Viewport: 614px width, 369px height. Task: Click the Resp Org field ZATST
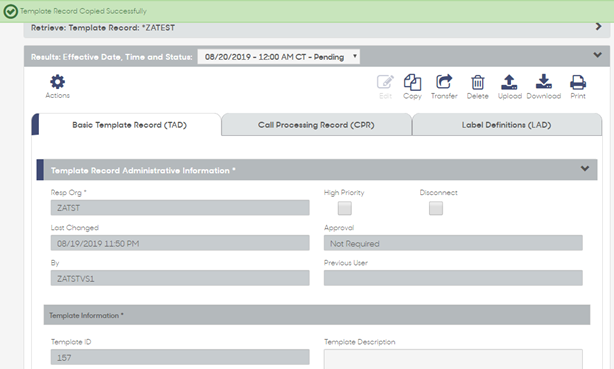180,208
